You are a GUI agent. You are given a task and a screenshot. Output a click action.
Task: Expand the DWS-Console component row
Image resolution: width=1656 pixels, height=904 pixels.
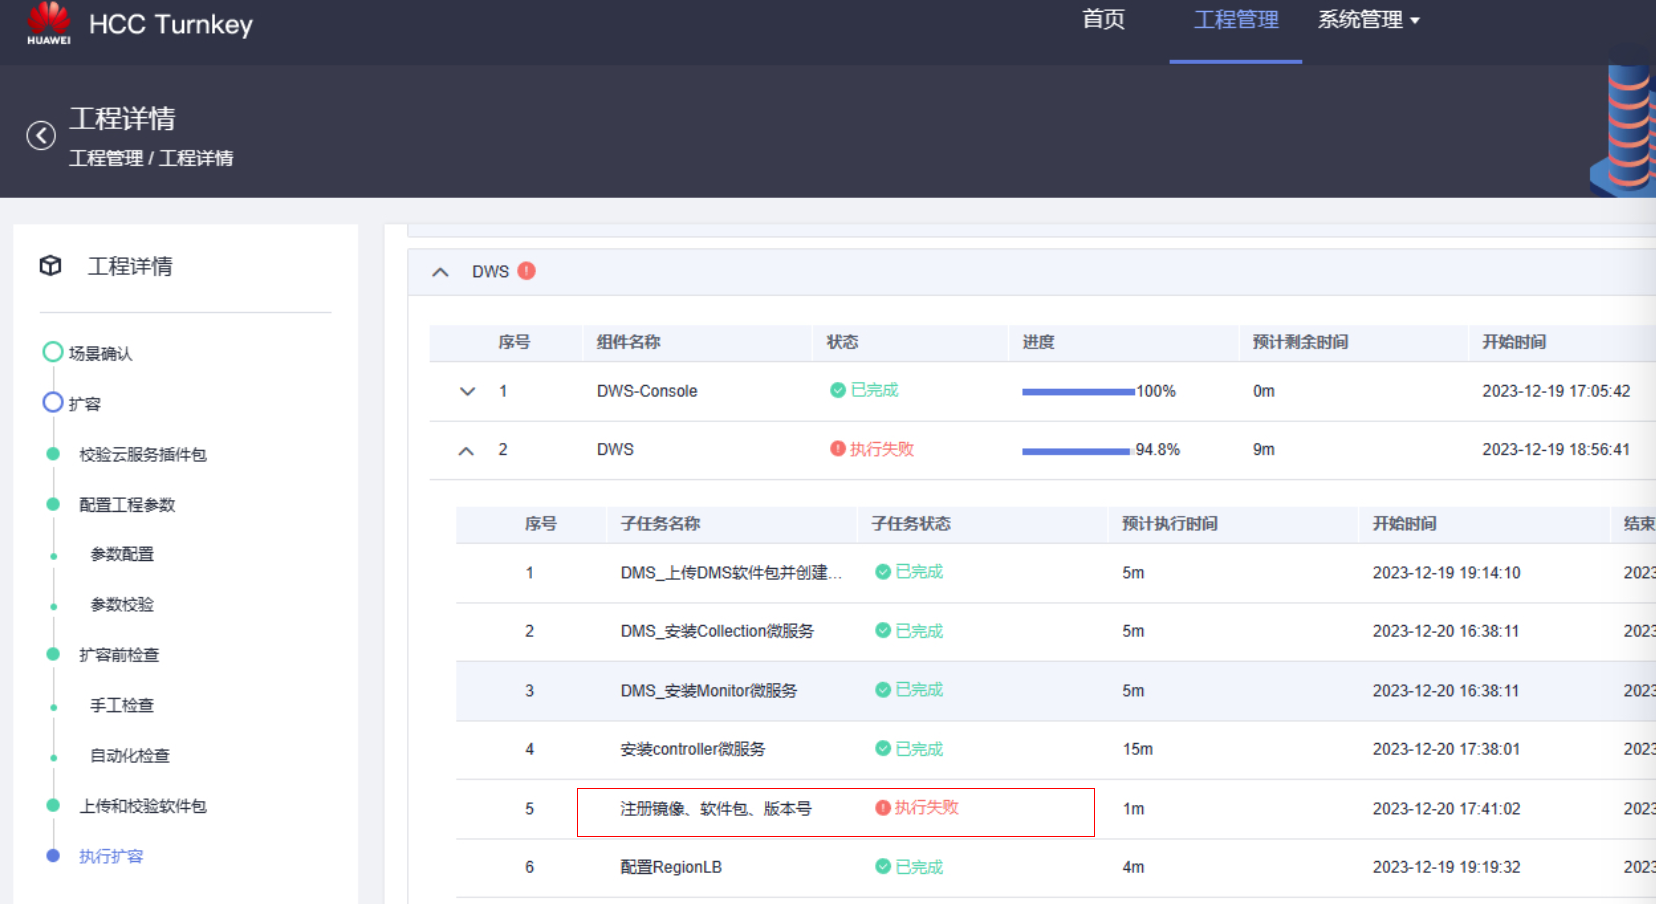coord(467,391)
